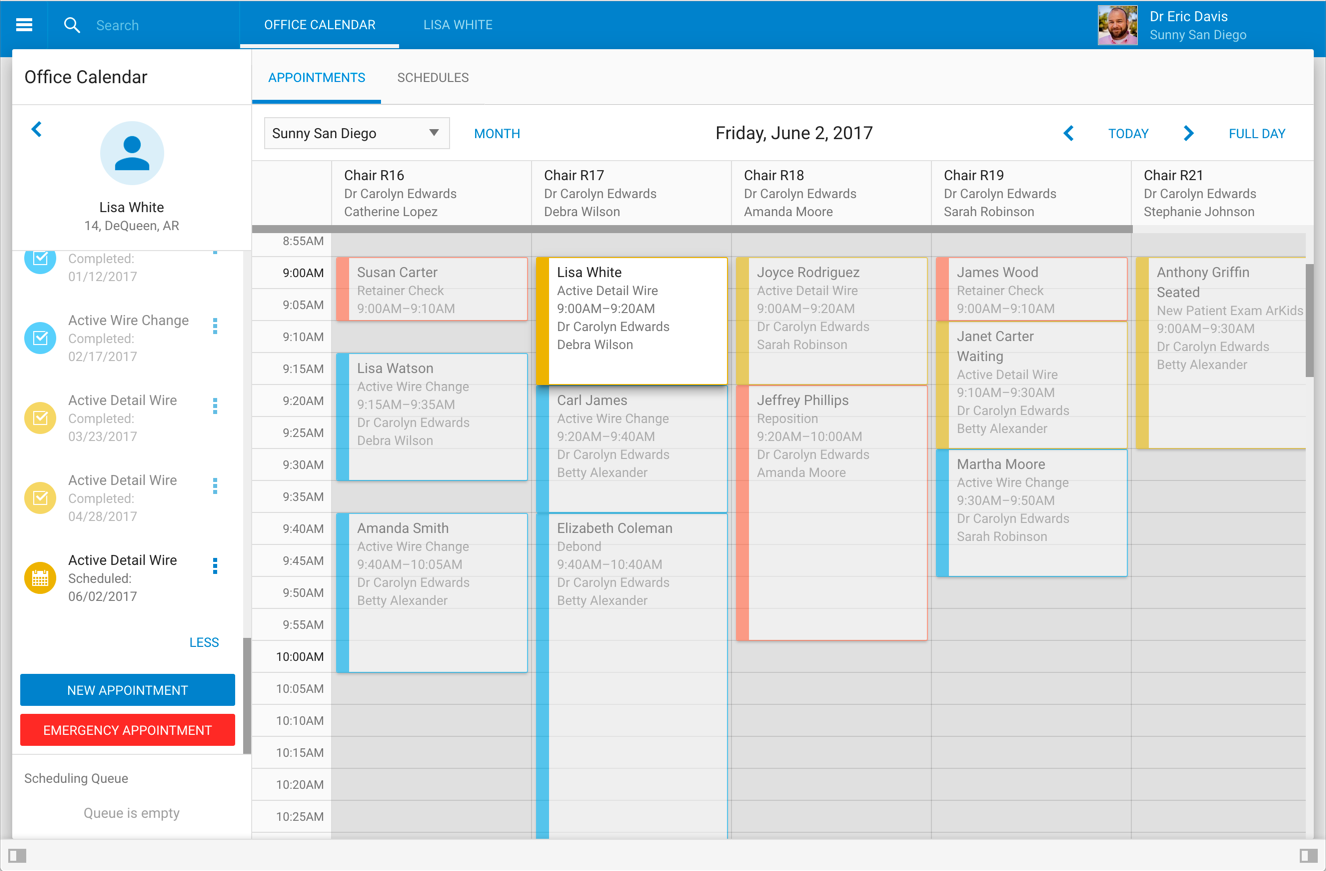Open options for scheduled 06/02/2017 appointment

pyautogui.click(x=215, y=566)
